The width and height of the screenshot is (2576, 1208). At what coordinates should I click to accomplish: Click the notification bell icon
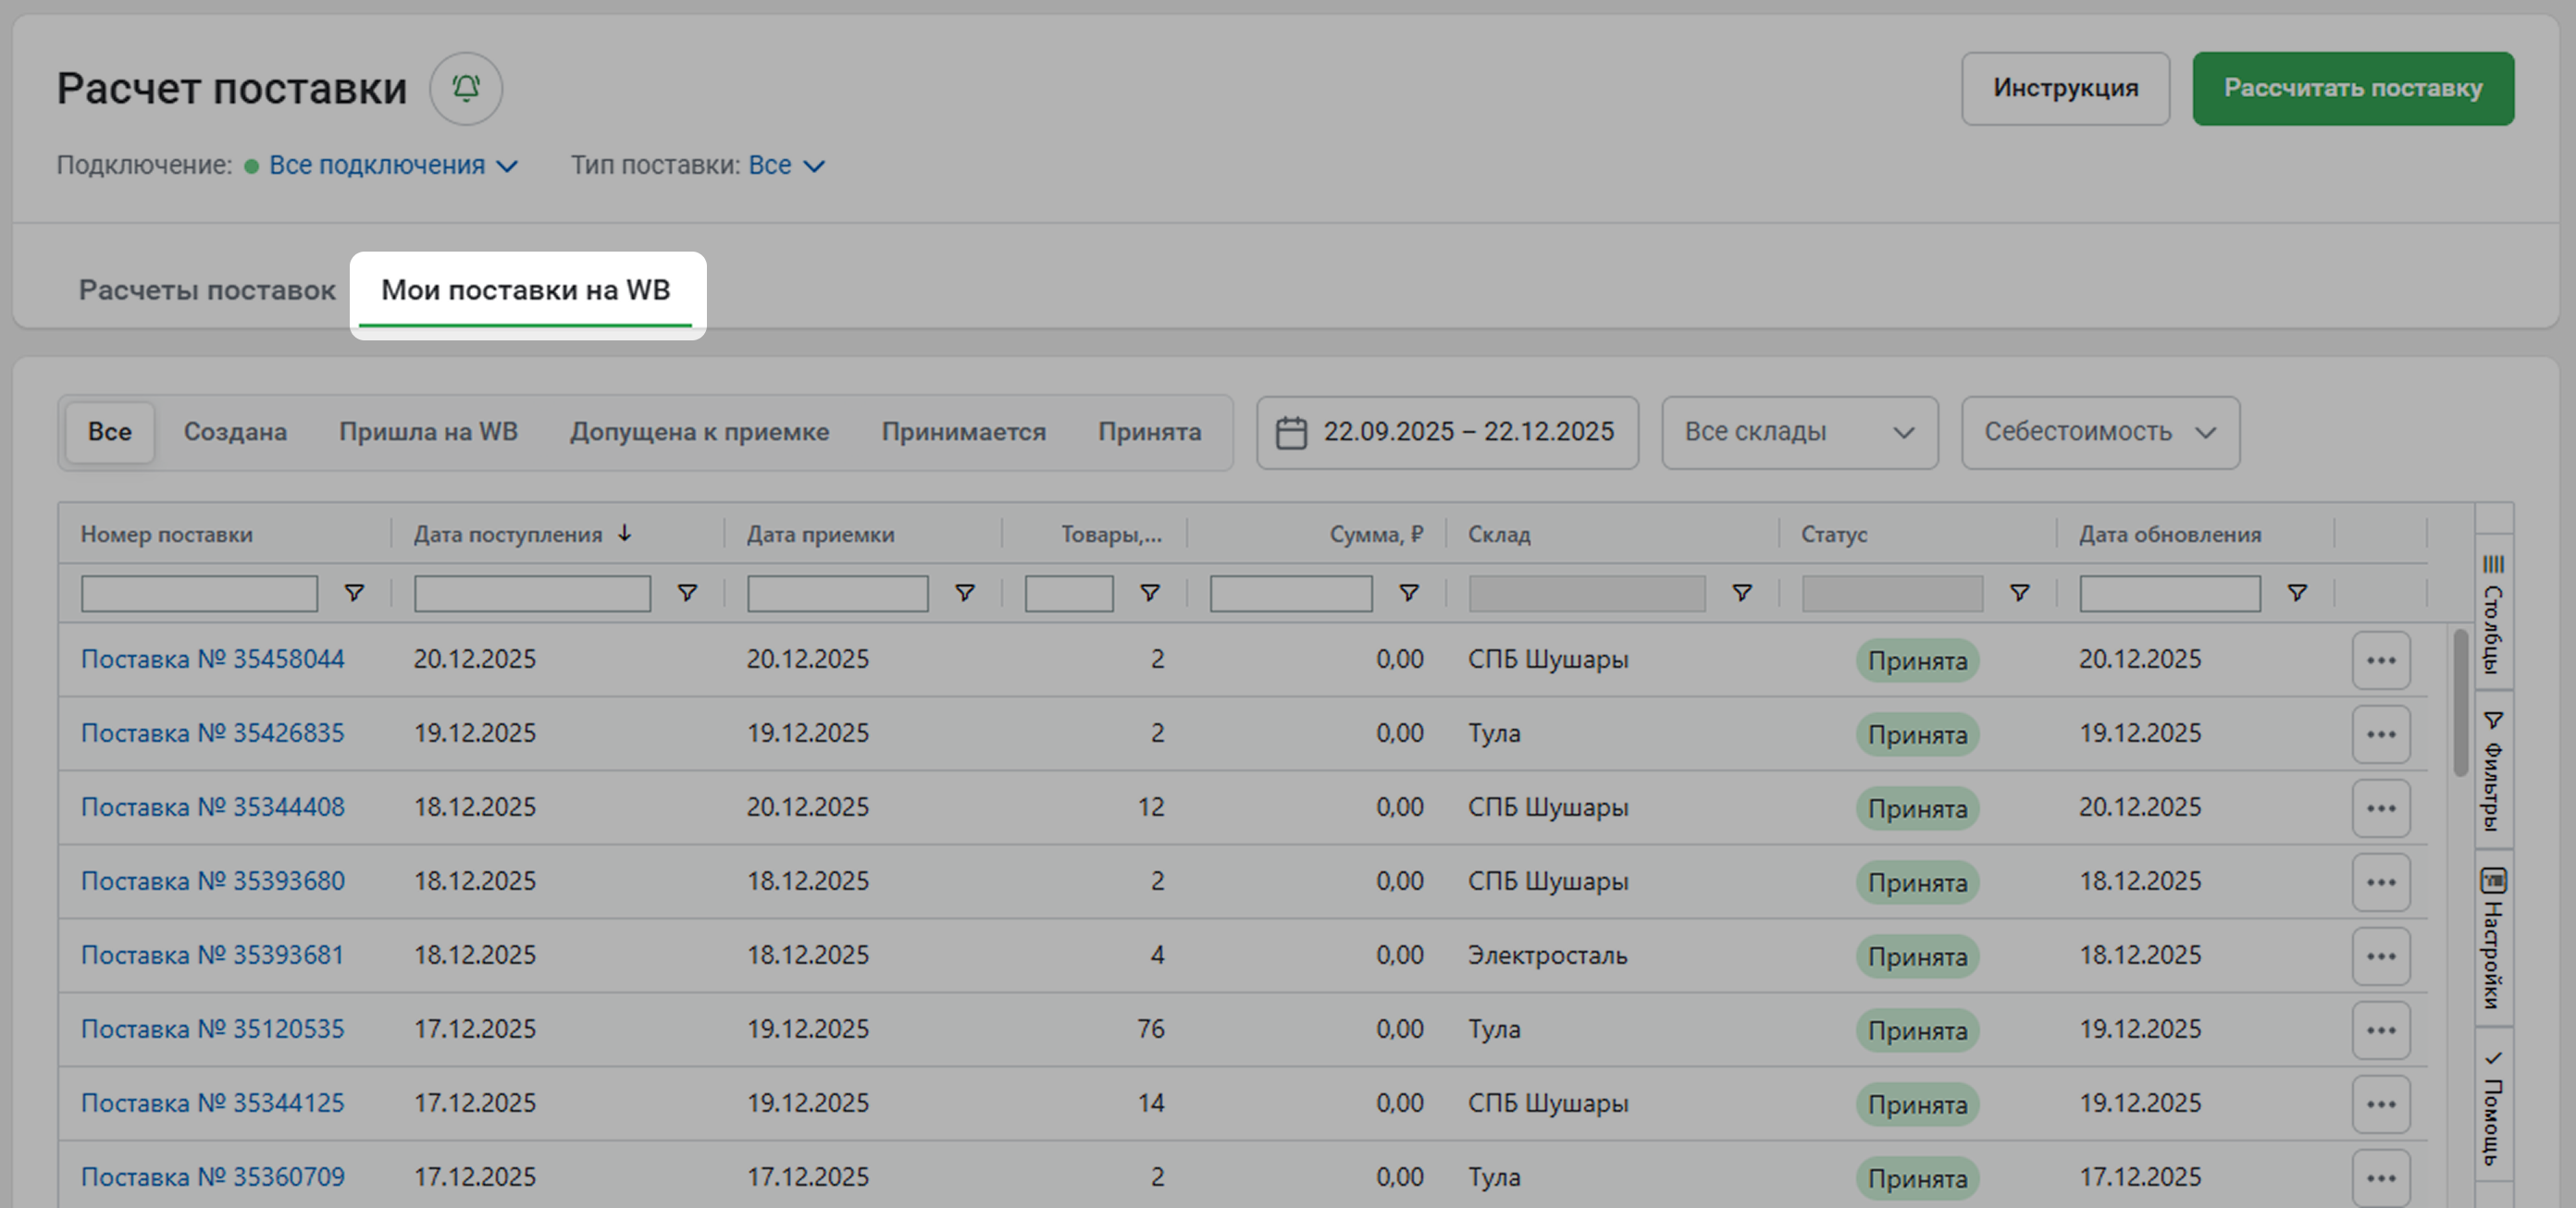465,88
